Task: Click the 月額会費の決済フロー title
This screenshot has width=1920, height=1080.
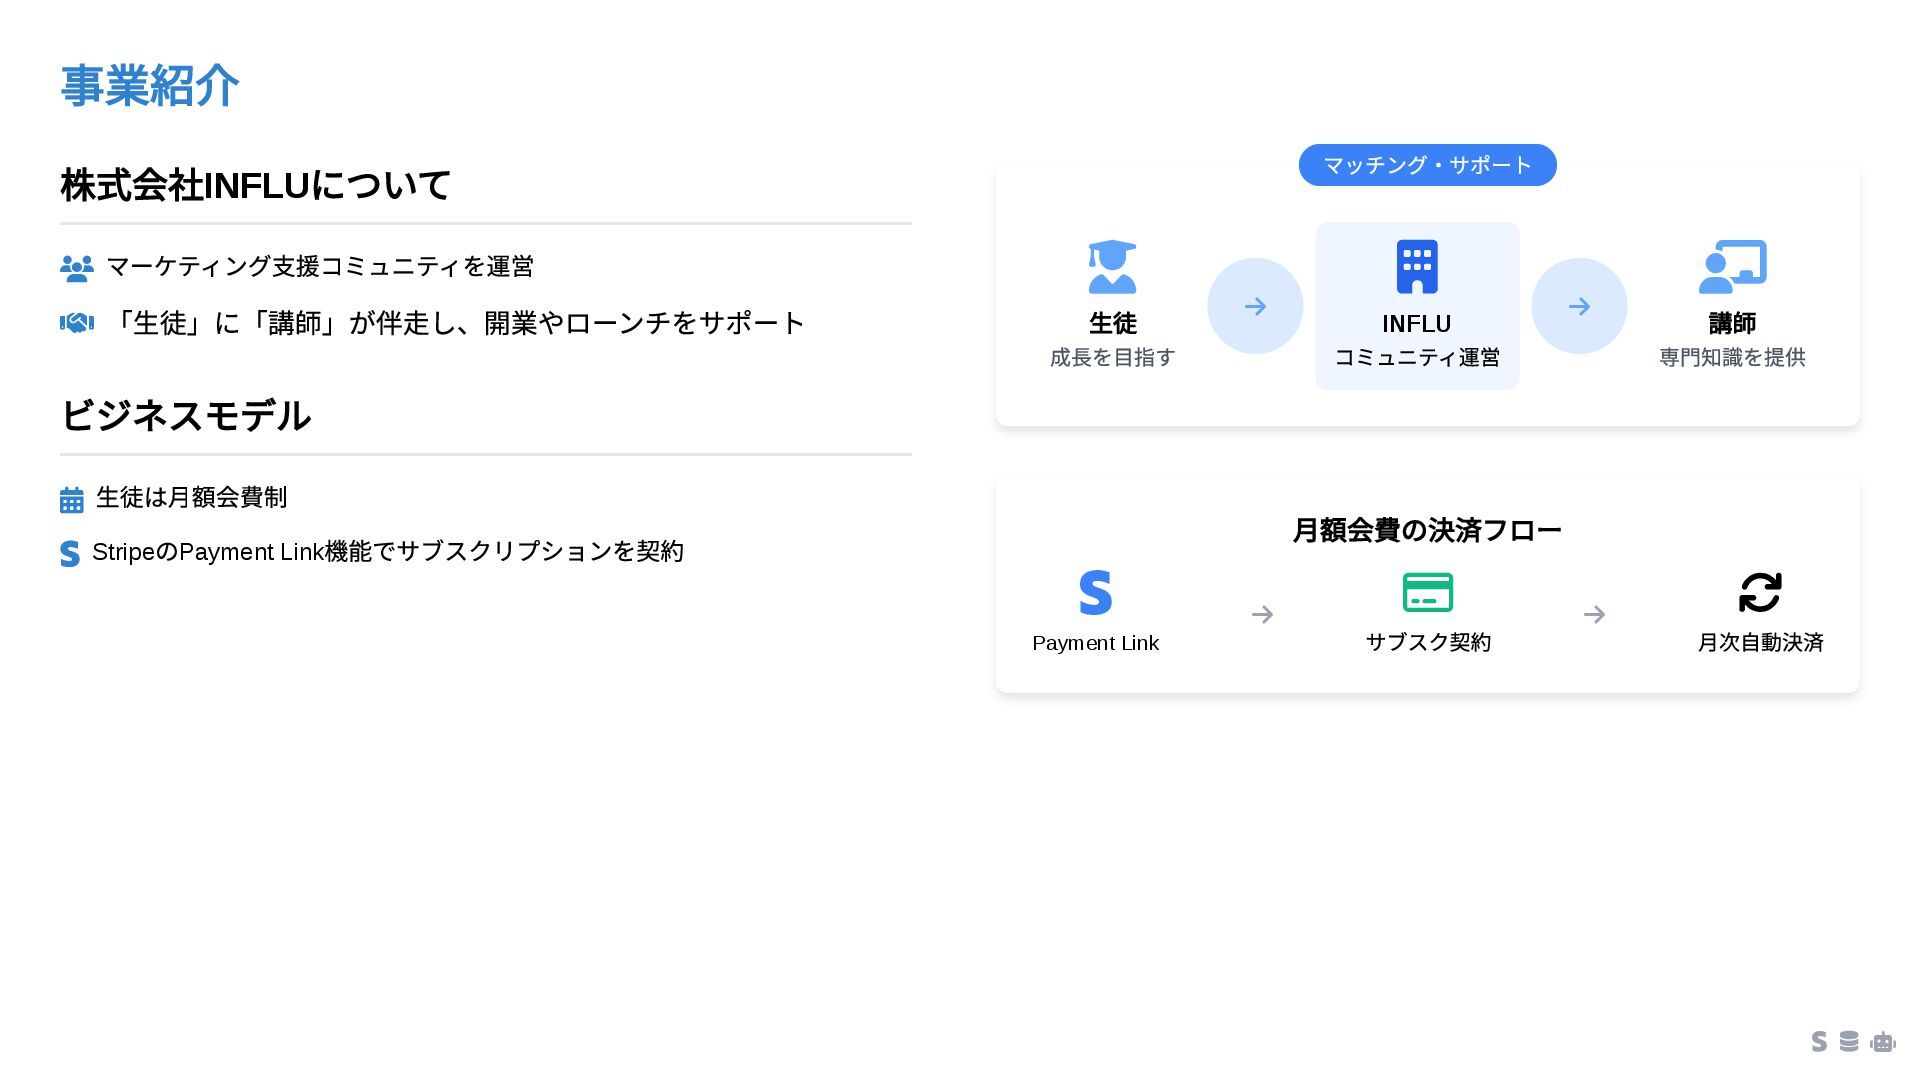Action: point(1428,531)
